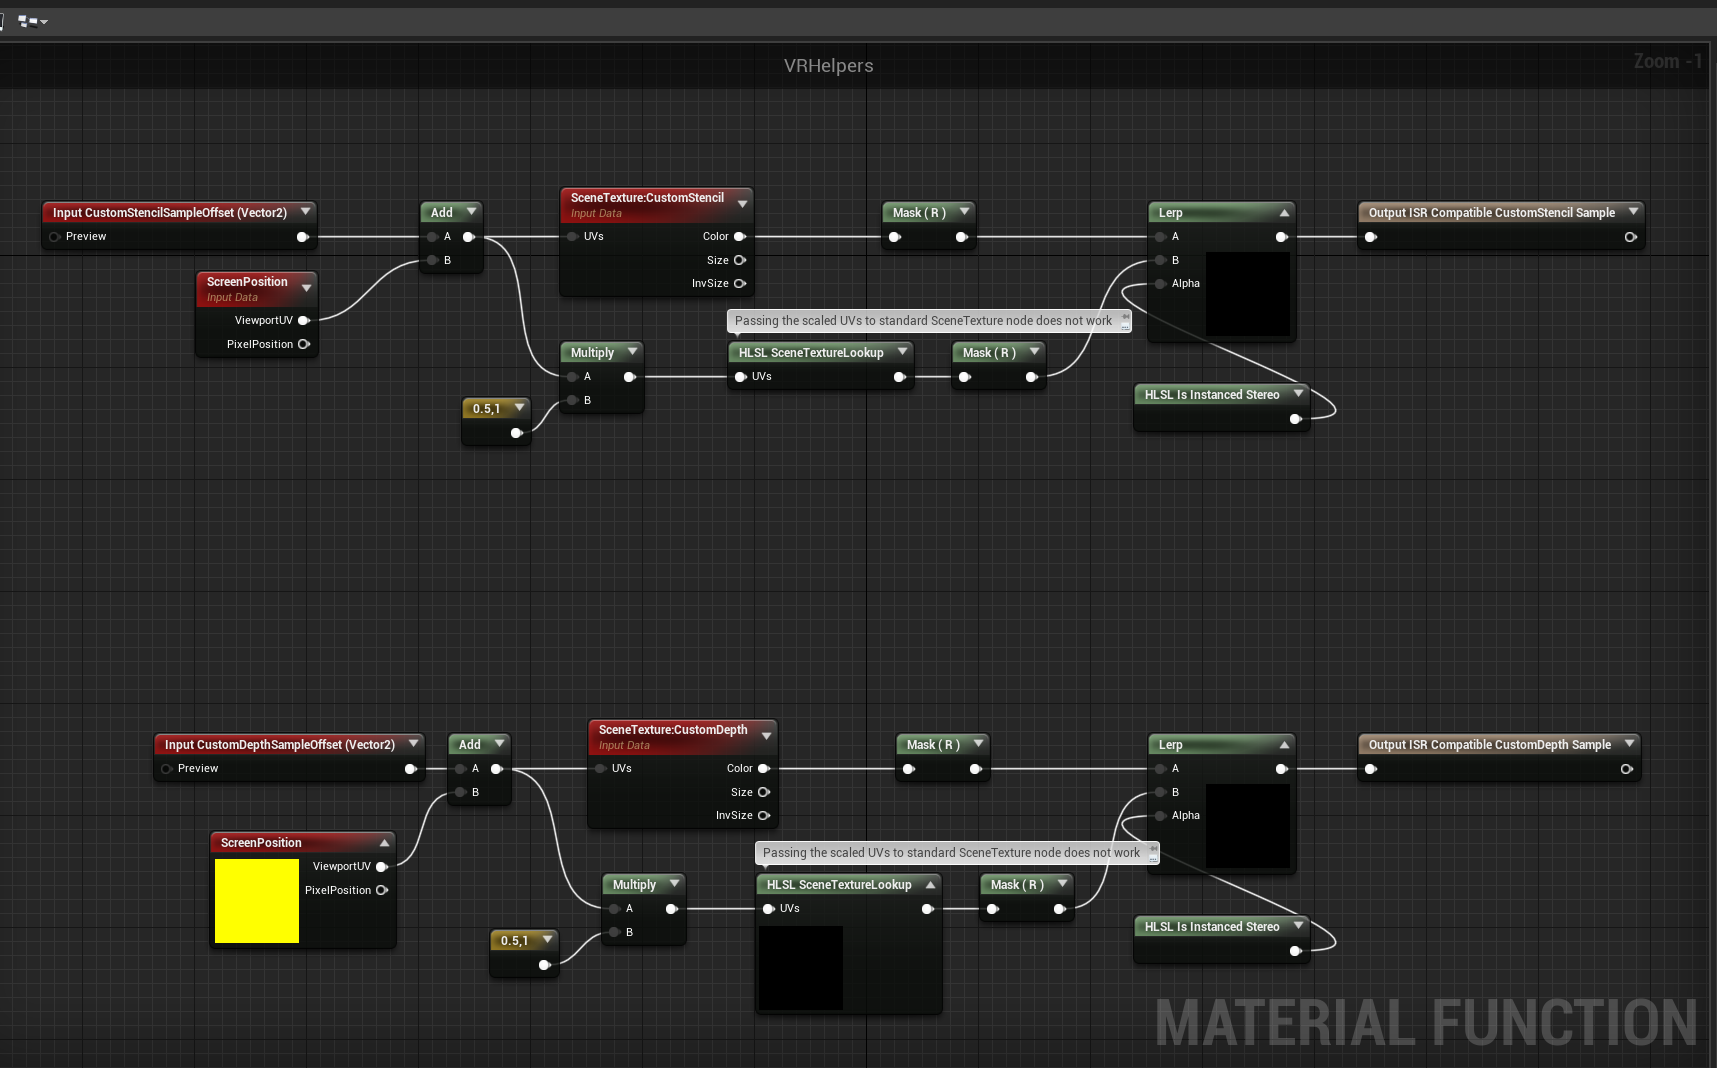The height and width of the screenshot is (1068, 1717).
Task: Select the SceneTexture:CustomDepth node title
Action: tap(672, 730)
